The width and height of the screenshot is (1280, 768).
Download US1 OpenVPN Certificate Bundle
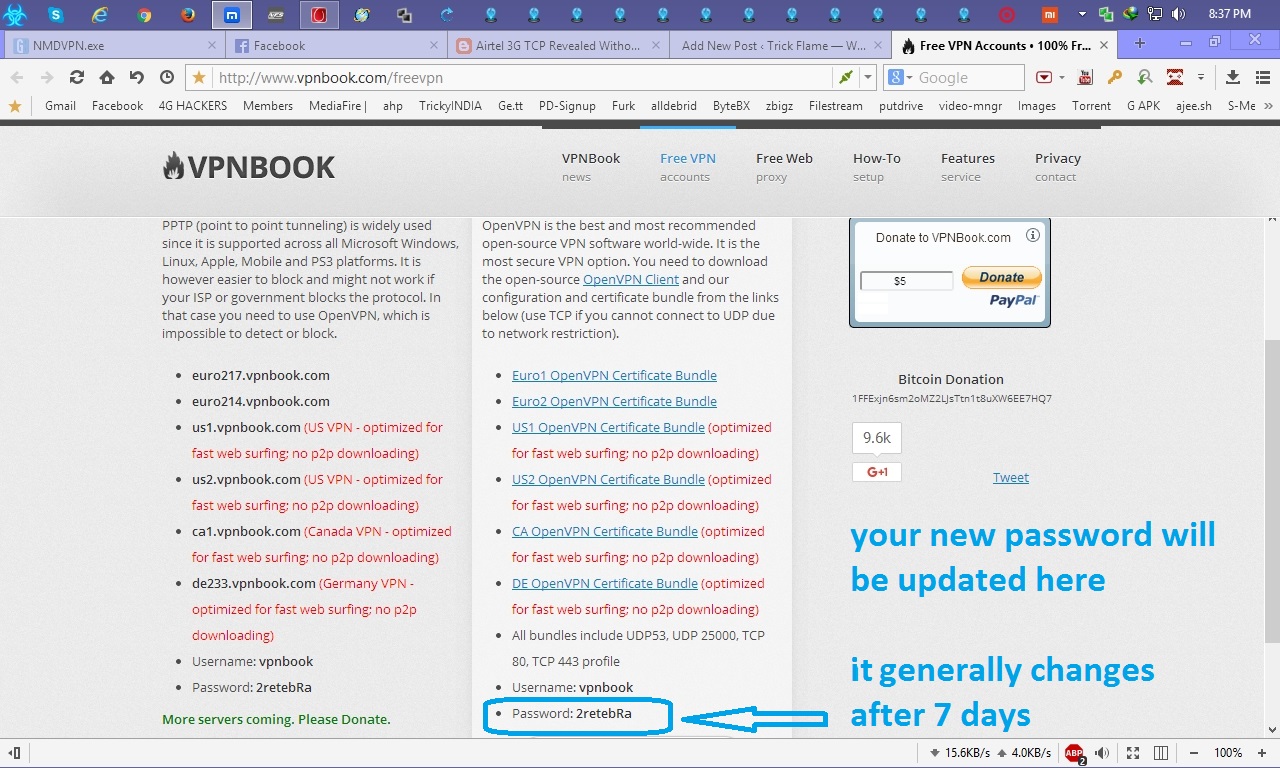(x=608, y=428)
